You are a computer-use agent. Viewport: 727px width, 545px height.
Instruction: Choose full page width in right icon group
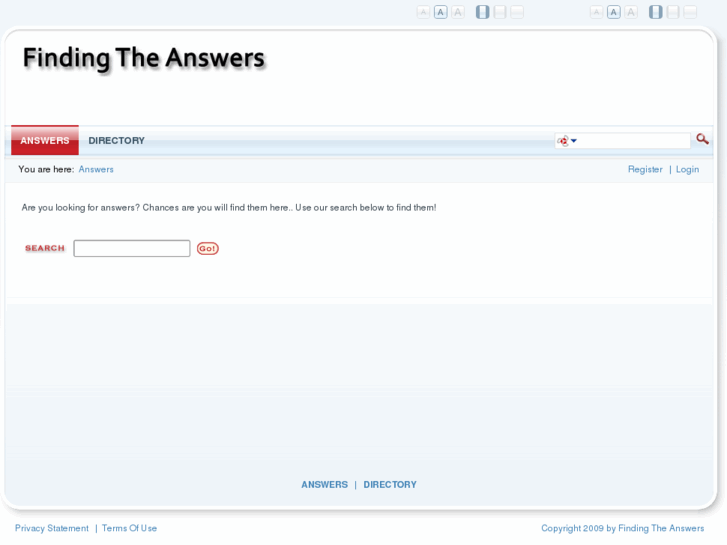690,12
